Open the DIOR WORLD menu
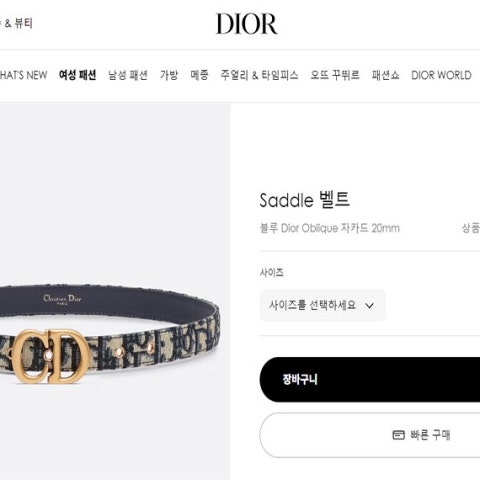 click(x=441, y=75)
